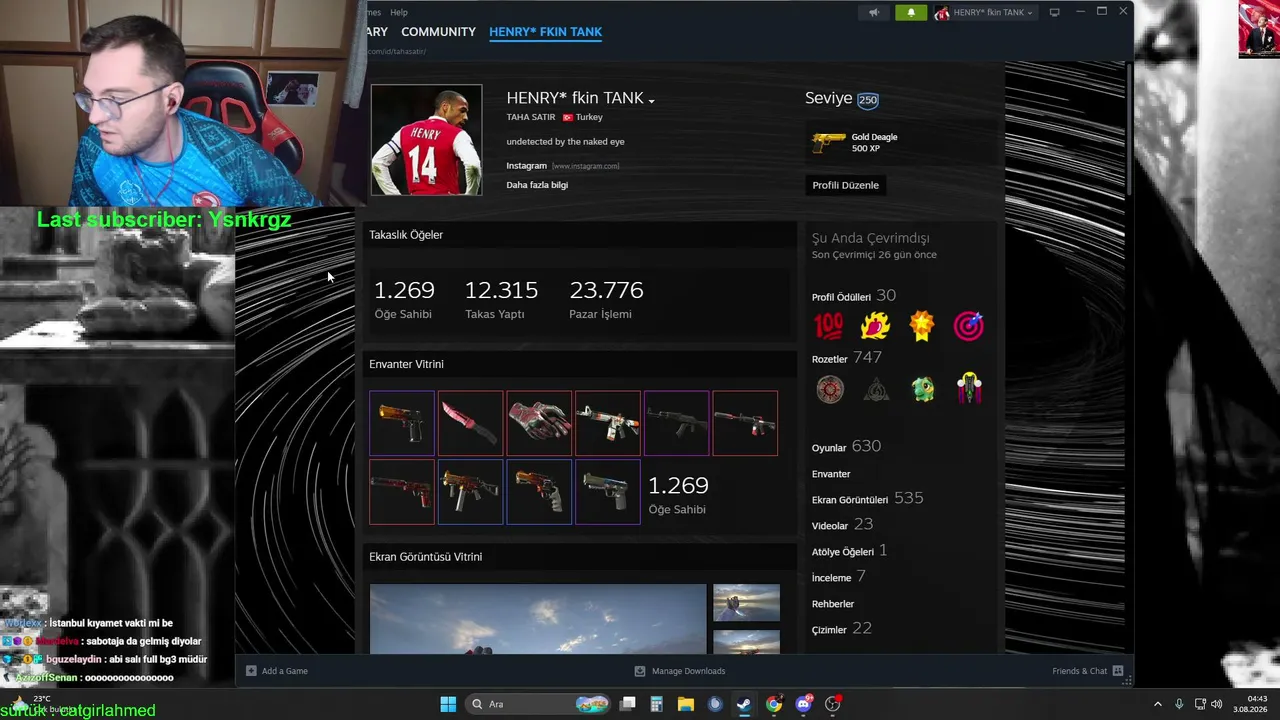
Task: Show hidden system tray icons
Action: coord(1158,704)
